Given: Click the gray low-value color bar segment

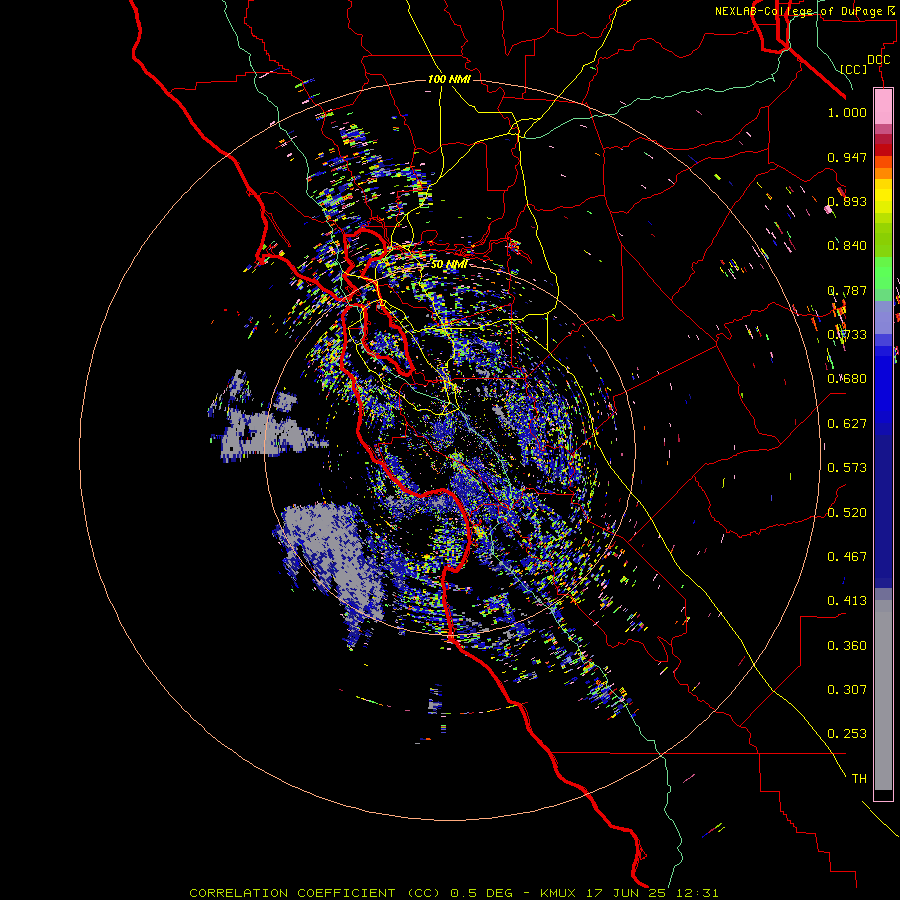Looking at the screenshot, I should 883,695.
